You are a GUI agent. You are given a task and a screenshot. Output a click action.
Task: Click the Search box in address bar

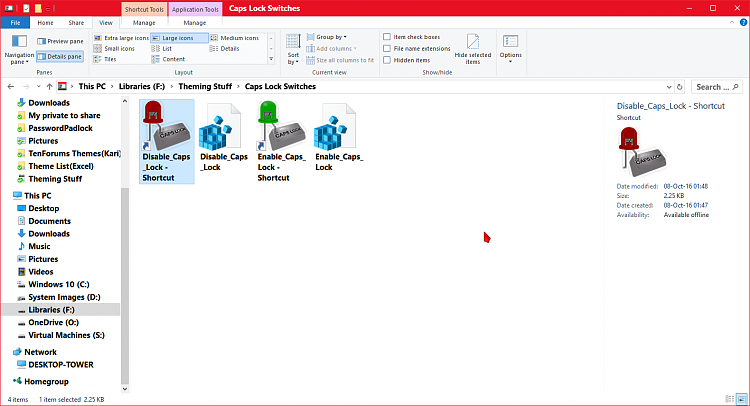pos(713,87)
